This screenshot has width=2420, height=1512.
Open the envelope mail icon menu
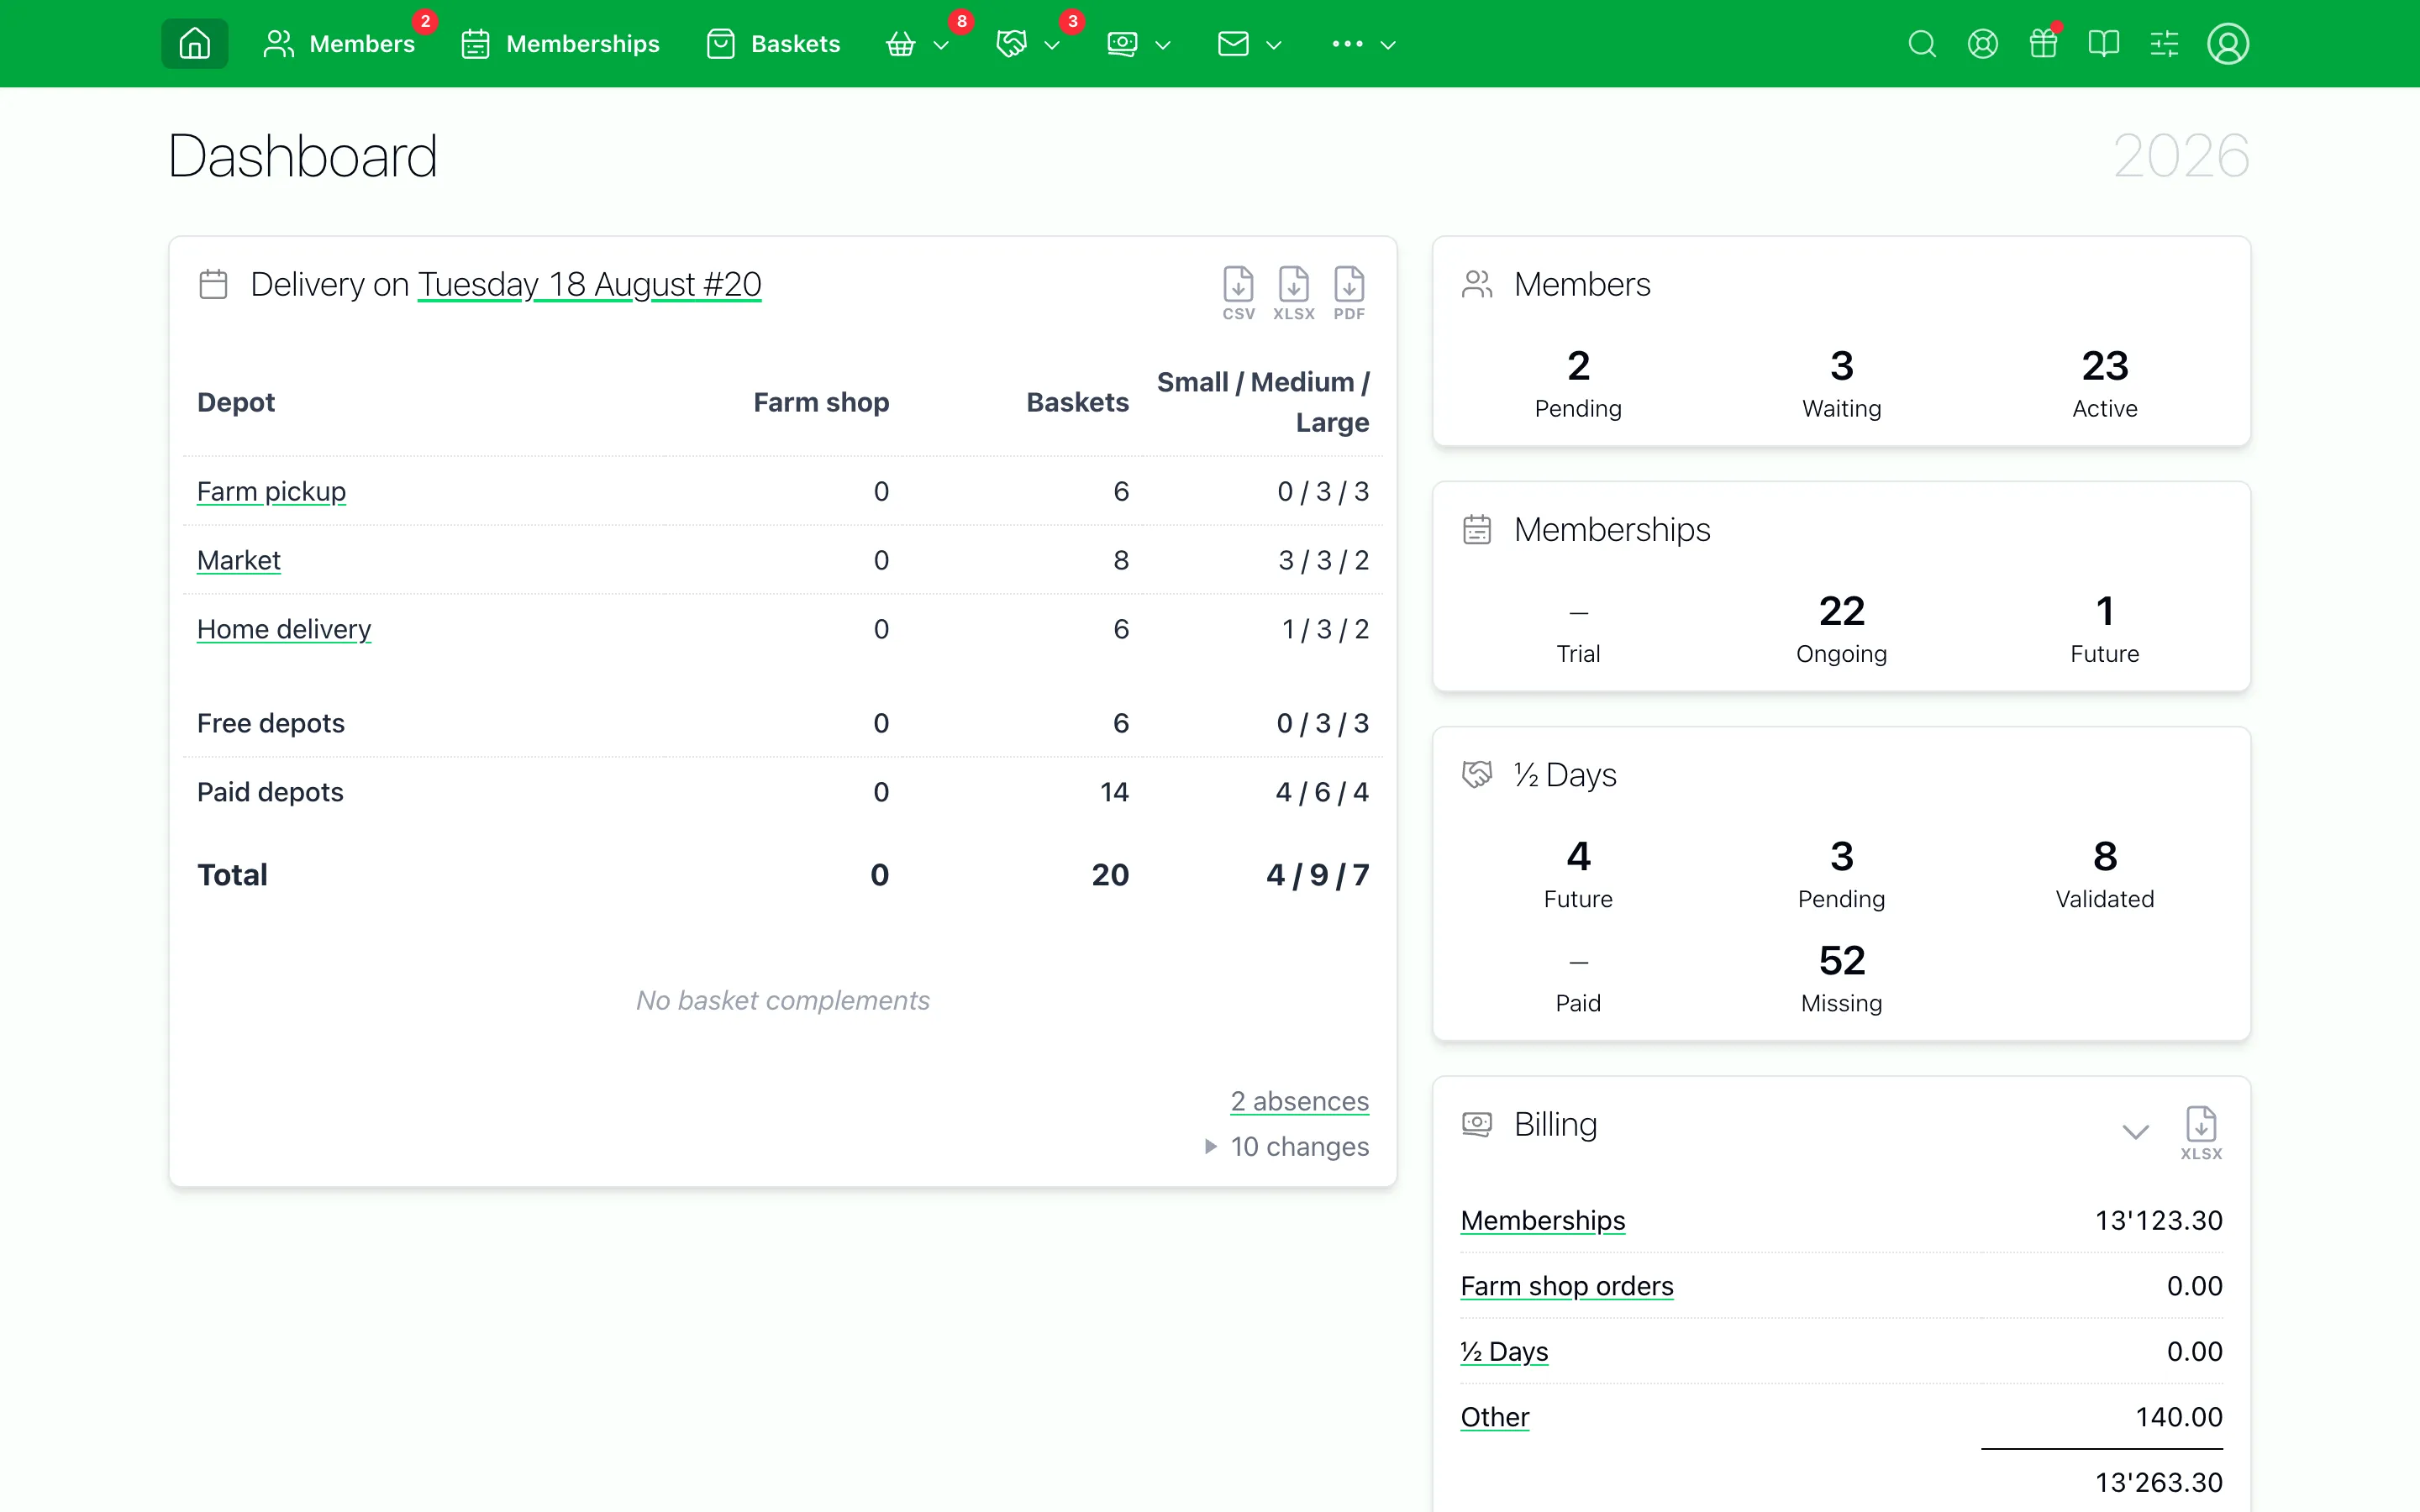click(x=1233, y=44)
